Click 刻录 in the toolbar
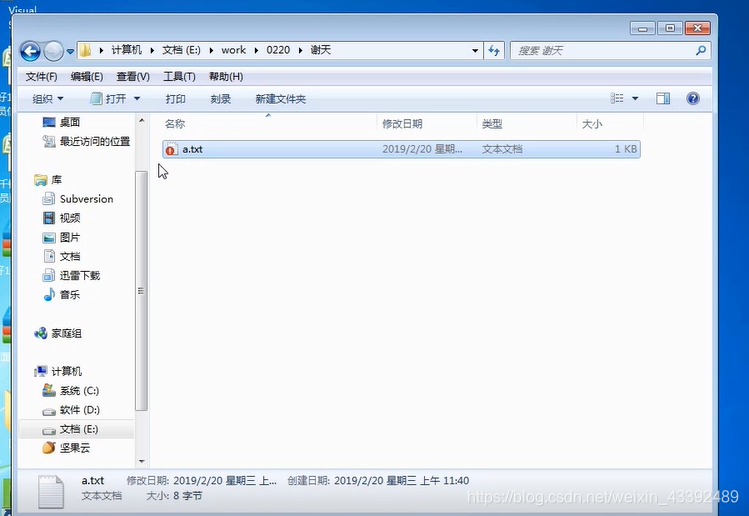 coord(220,99)
